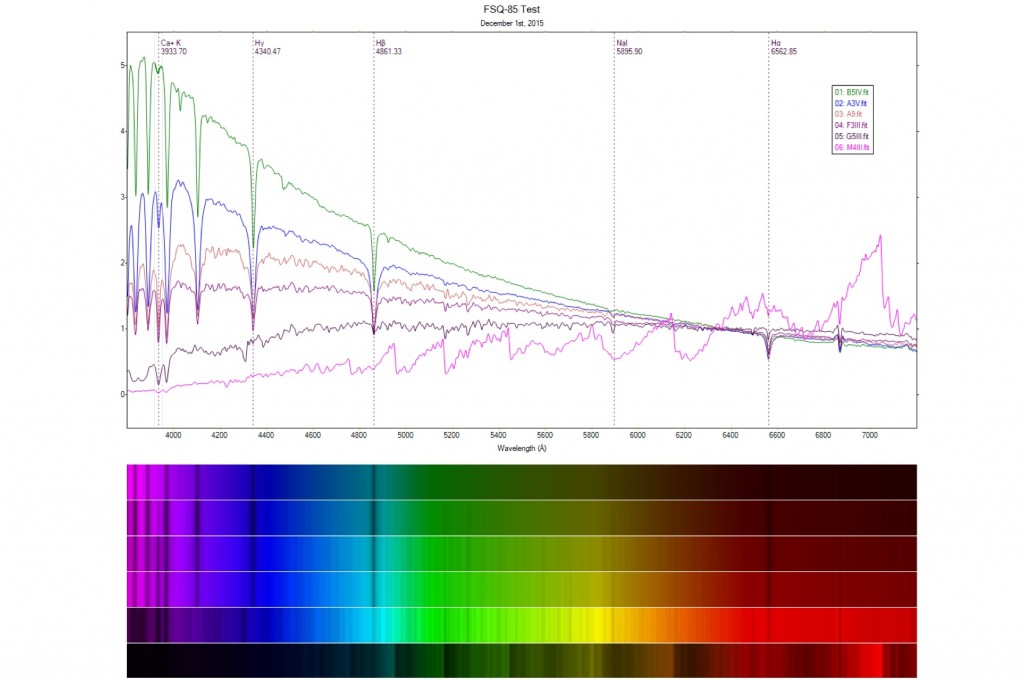Select the 01: B5IV.fit legend entry
This screenshot has height=681, width=1024.
click(851, 92)
